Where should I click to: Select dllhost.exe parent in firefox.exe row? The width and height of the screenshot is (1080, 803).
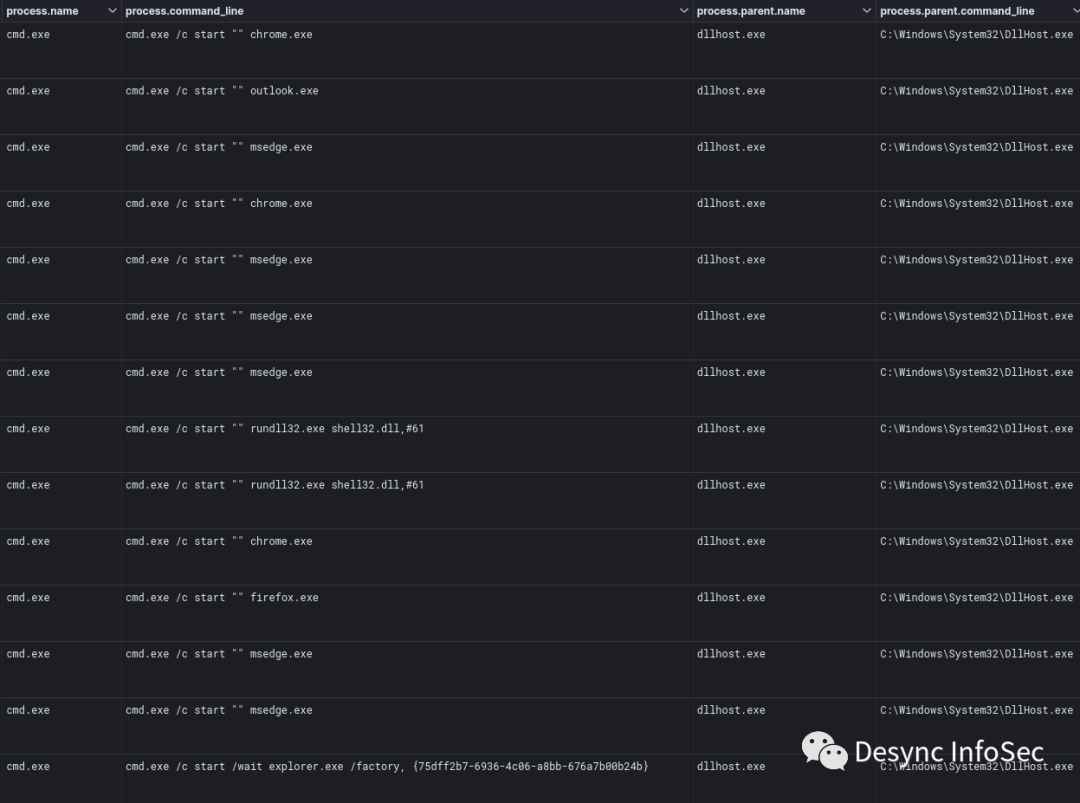731,598
